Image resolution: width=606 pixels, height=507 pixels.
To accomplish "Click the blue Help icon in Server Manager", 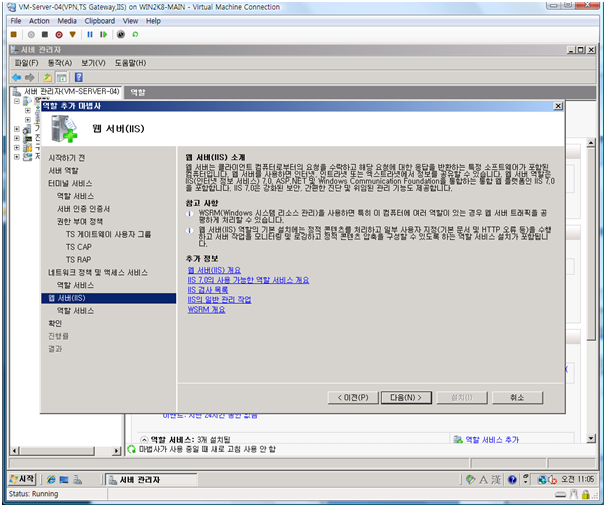I will tap(79, 77).
